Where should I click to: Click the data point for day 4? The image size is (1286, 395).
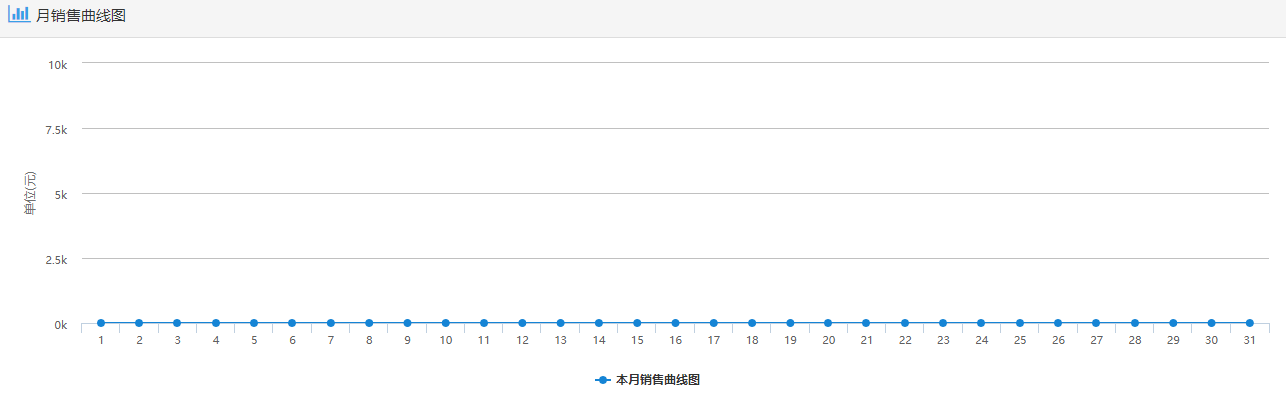pos(216,323)
